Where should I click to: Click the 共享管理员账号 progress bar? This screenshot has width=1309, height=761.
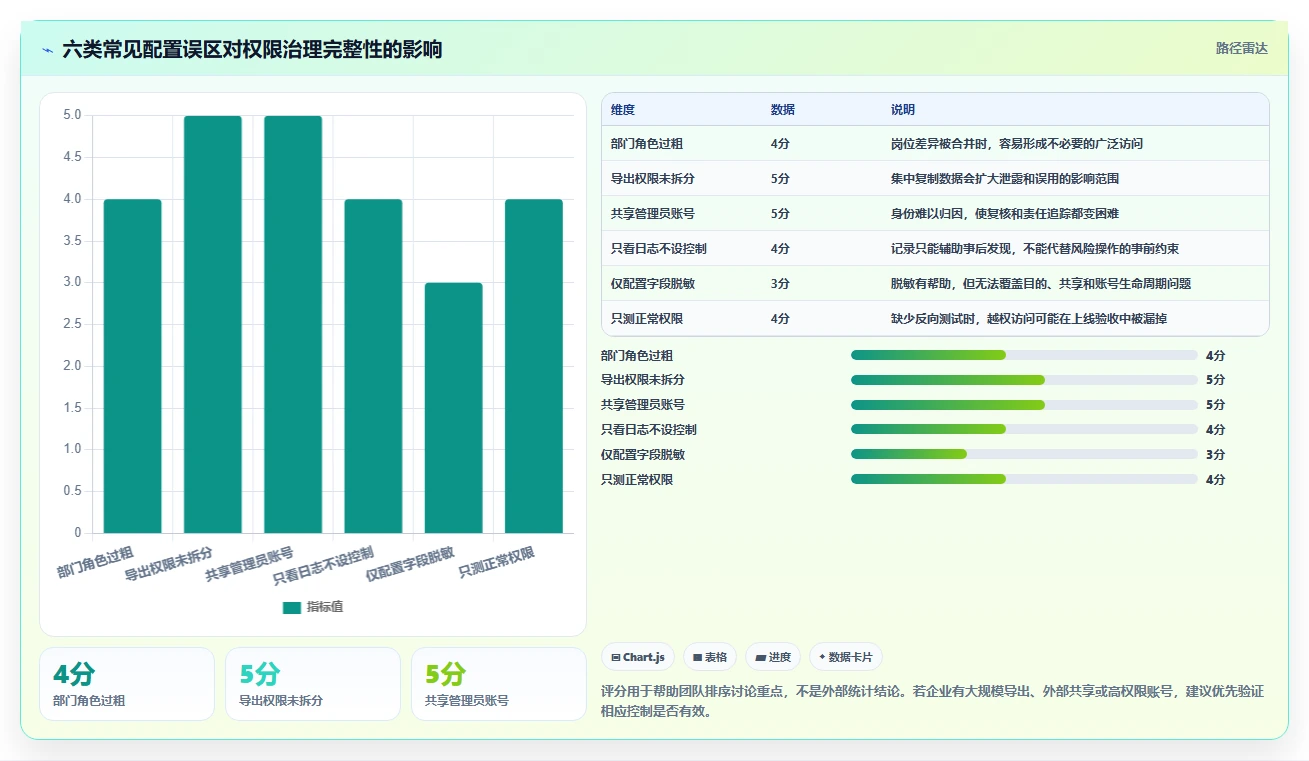[1024, 405]
